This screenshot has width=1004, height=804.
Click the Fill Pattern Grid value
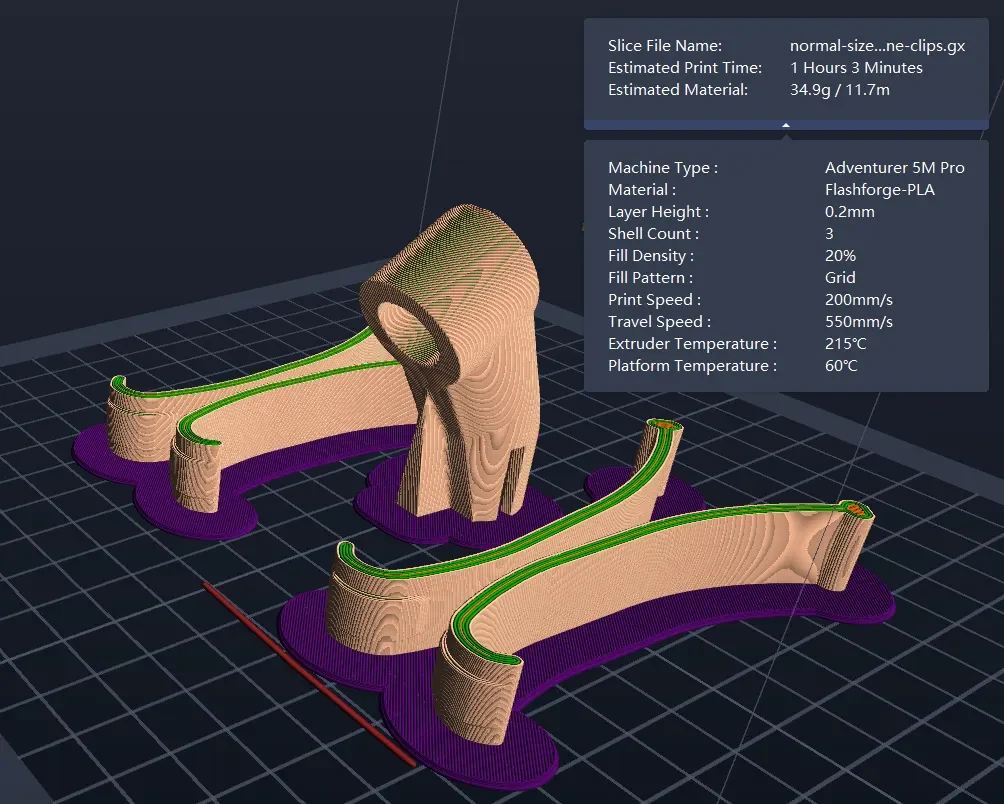[840, 277]
